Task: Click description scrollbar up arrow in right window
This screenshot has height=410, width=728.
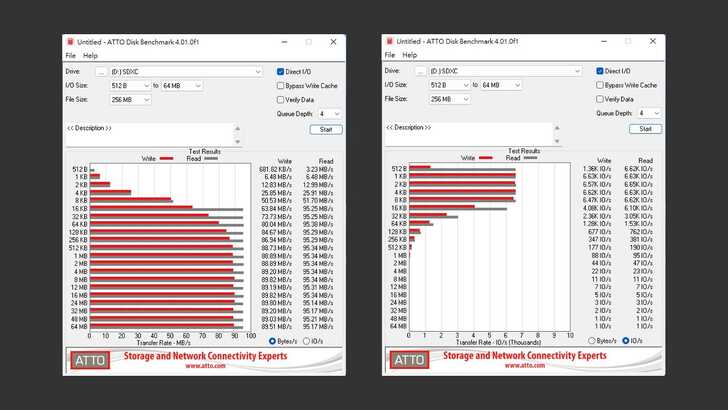Action: pyautogui.click(x=557, y=128)
